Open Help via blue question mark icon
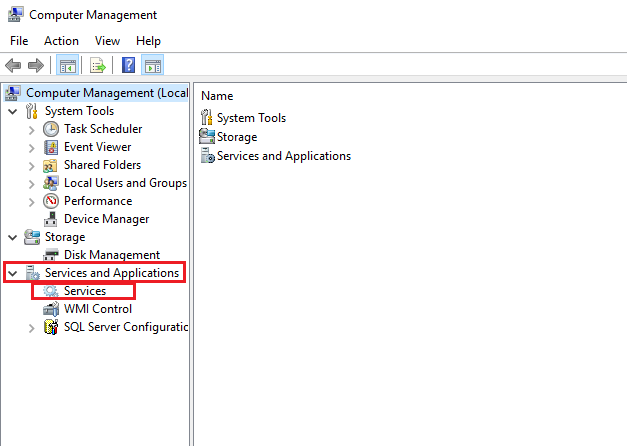The image size is (627, 446). coord(128,65)
